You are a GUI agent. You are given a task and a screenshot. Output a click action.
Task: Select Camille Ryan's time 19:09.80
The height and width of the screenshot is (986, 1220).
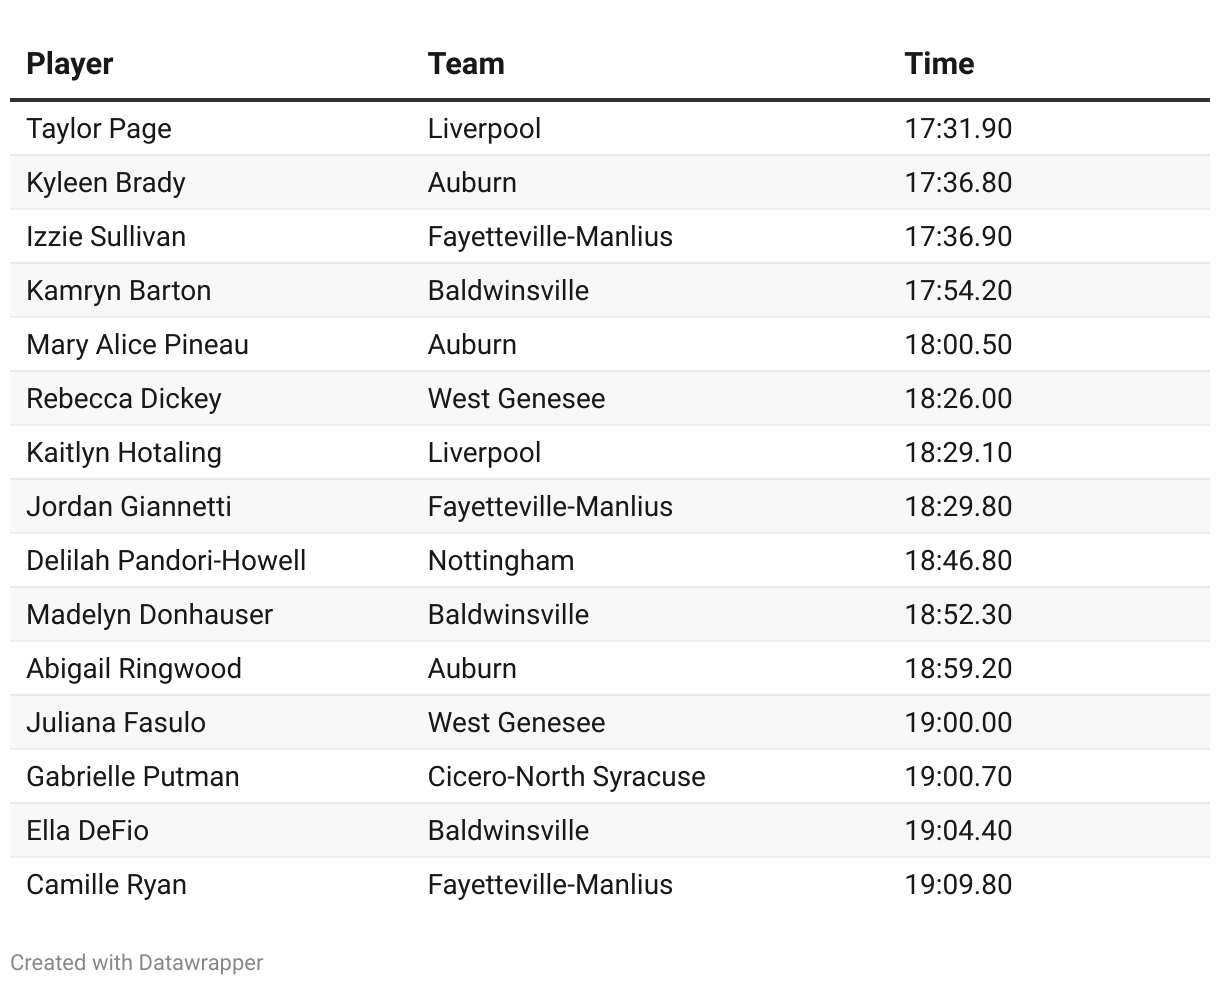point(958,885)
